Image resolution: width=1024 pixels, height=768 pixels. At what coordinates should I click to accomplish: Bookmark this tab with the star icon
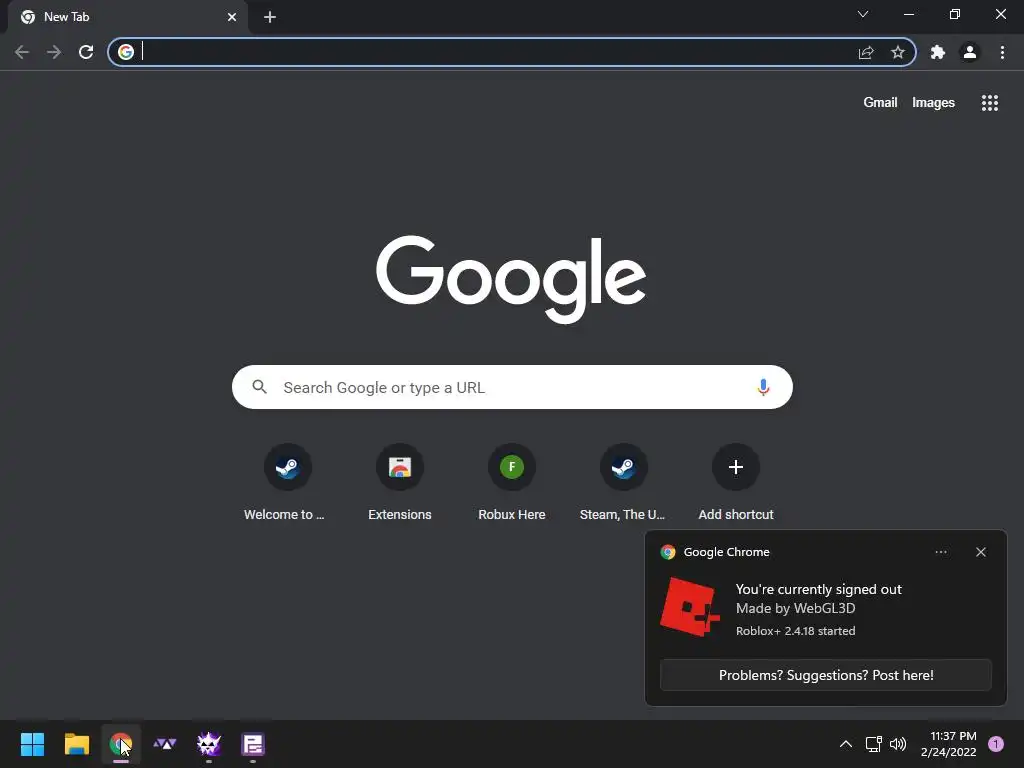(x=898, y=52)
